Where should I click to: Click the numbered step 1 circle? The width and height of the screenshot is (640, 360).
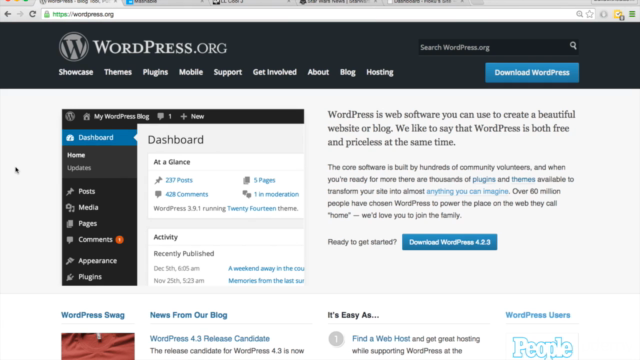(336, 339)
